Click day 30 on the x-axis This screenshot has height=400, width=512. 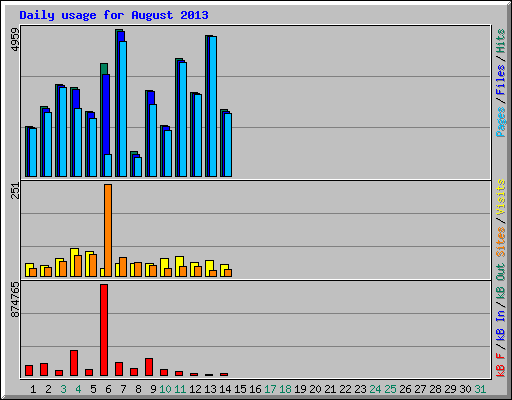(x=465, y=389)
